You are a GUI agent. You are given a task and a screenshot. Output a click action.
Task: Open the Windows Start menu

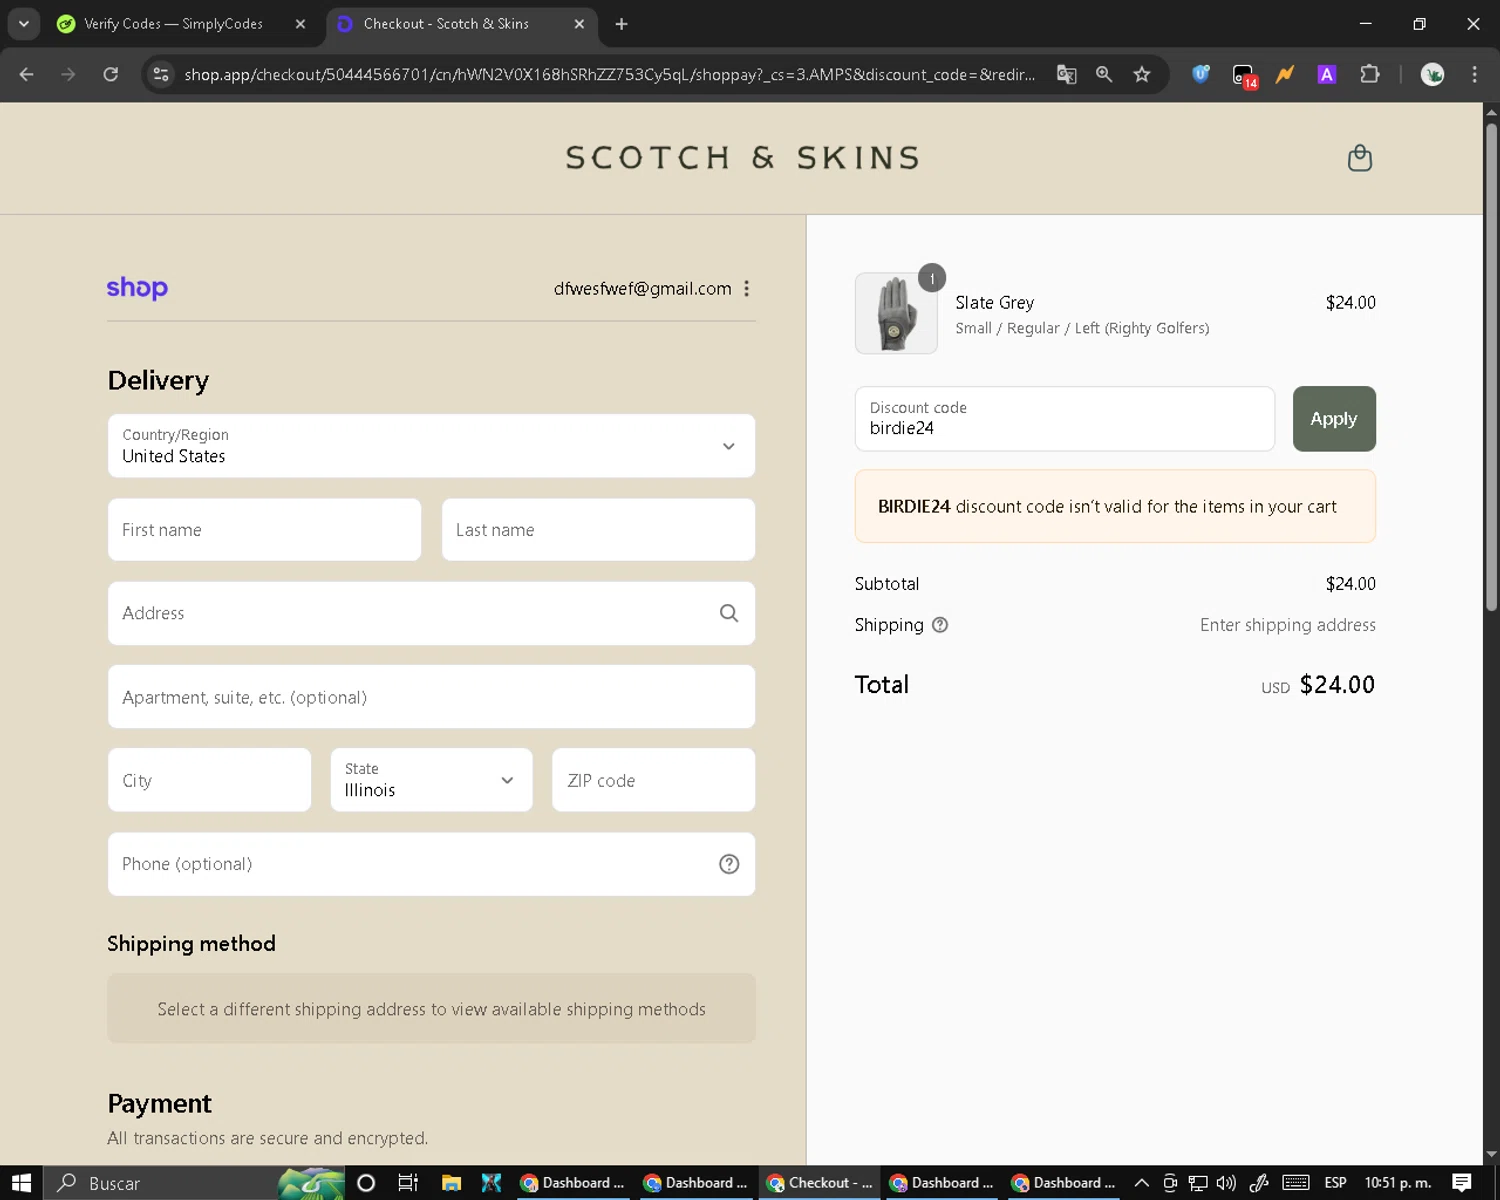21,1183
